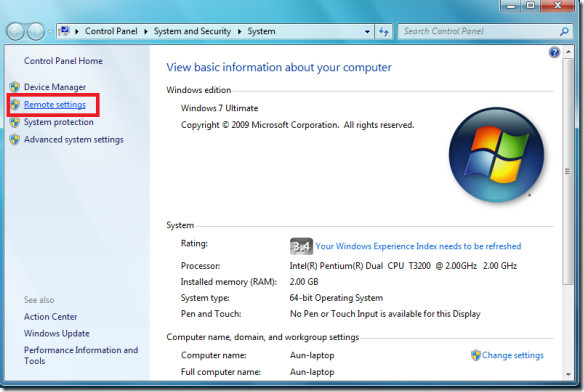Open Control Panel Home link
This screenshot has height=392, width=584.
click(63, 61)
